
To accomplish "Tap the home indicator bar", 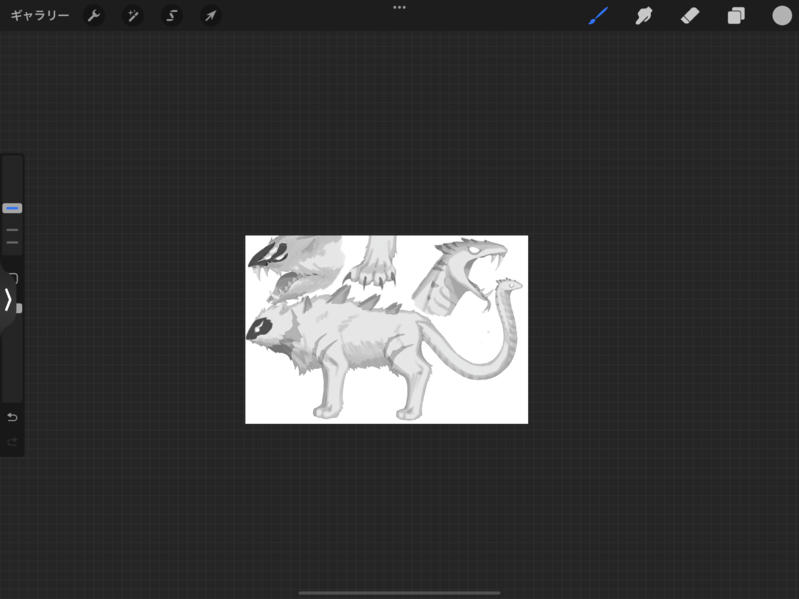I will [x=400, y=593].
